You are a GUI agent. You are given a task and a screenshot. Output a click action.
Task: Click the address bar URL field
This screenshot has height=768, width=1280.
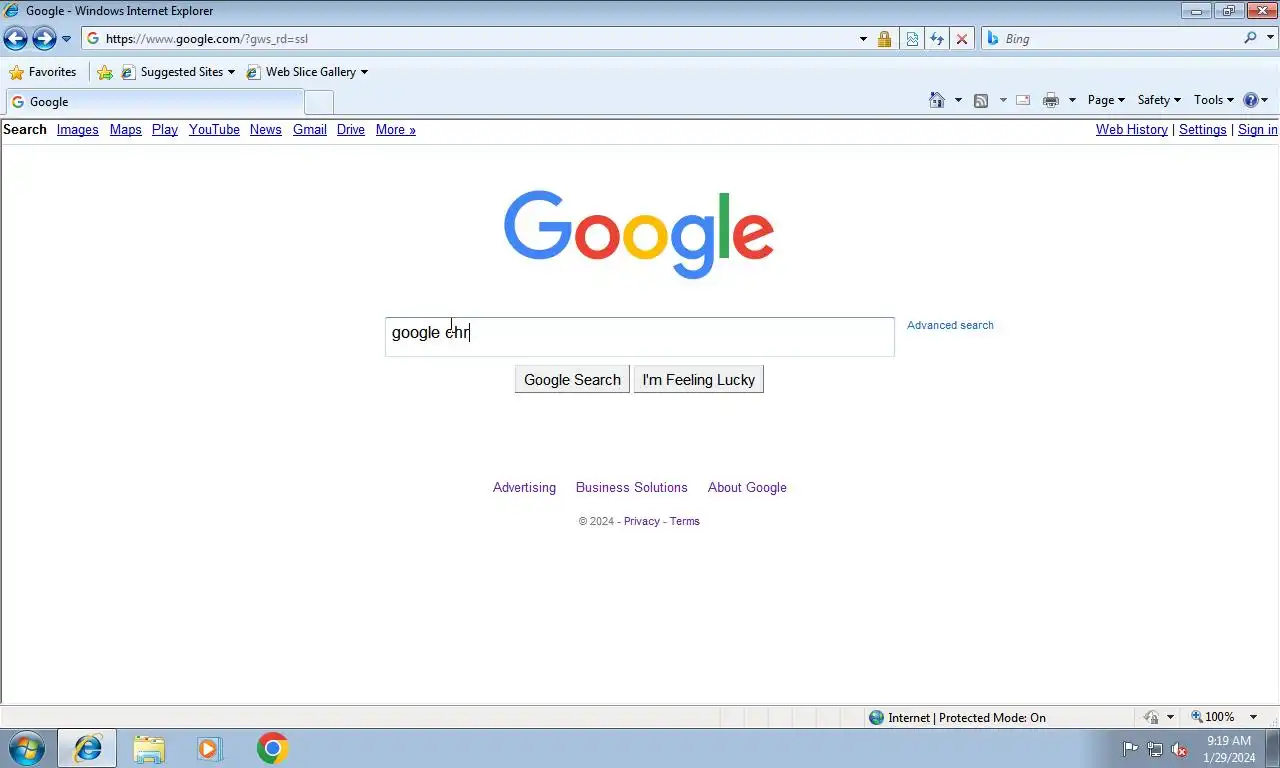(470, 39)
